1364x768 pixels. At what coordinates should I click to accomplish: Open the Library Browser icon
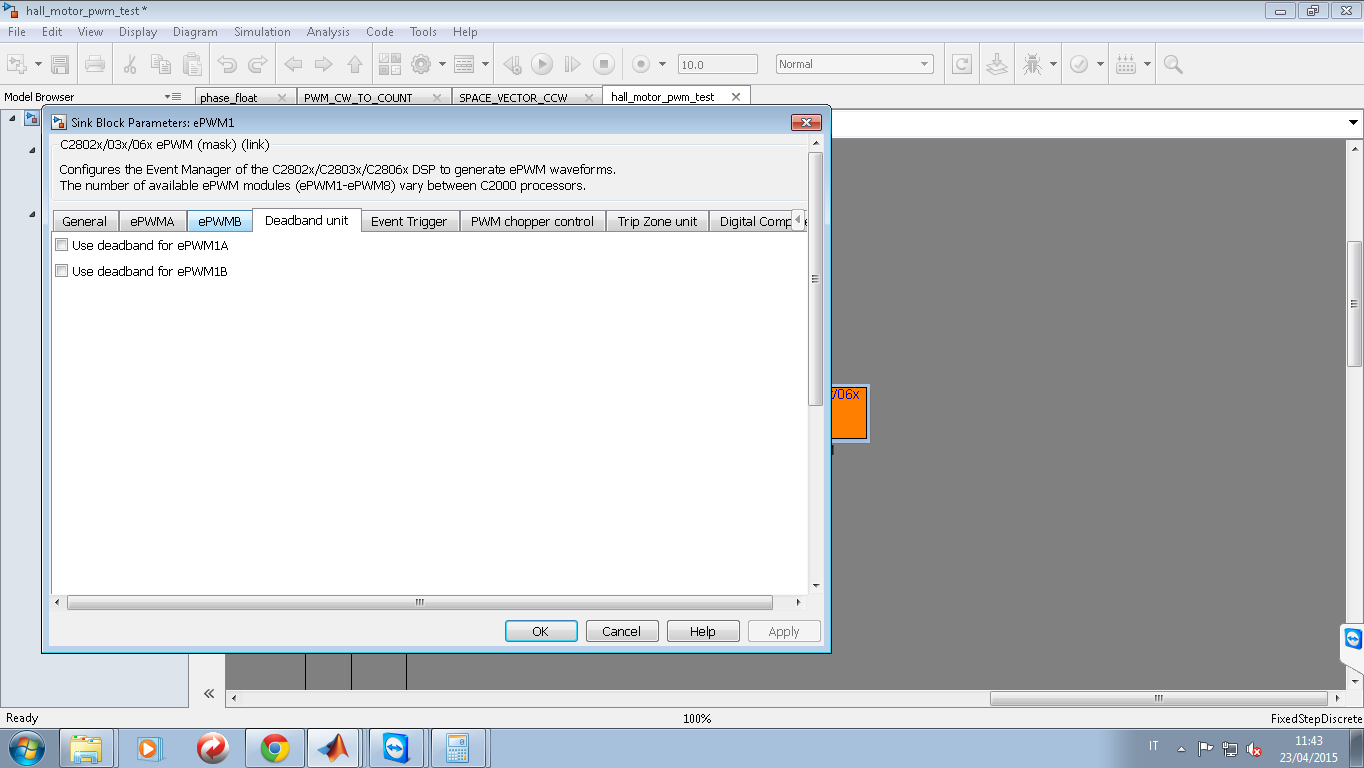(390, 64)
